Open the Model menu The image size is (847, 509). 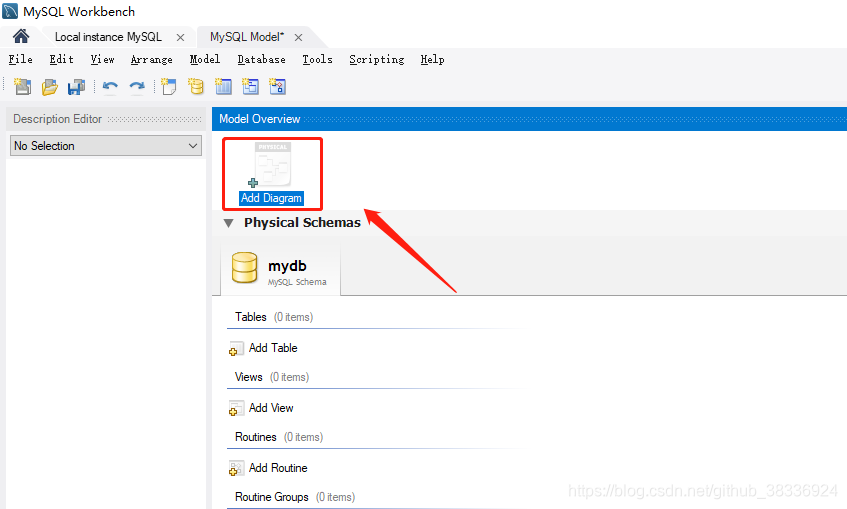coord(205,59)
